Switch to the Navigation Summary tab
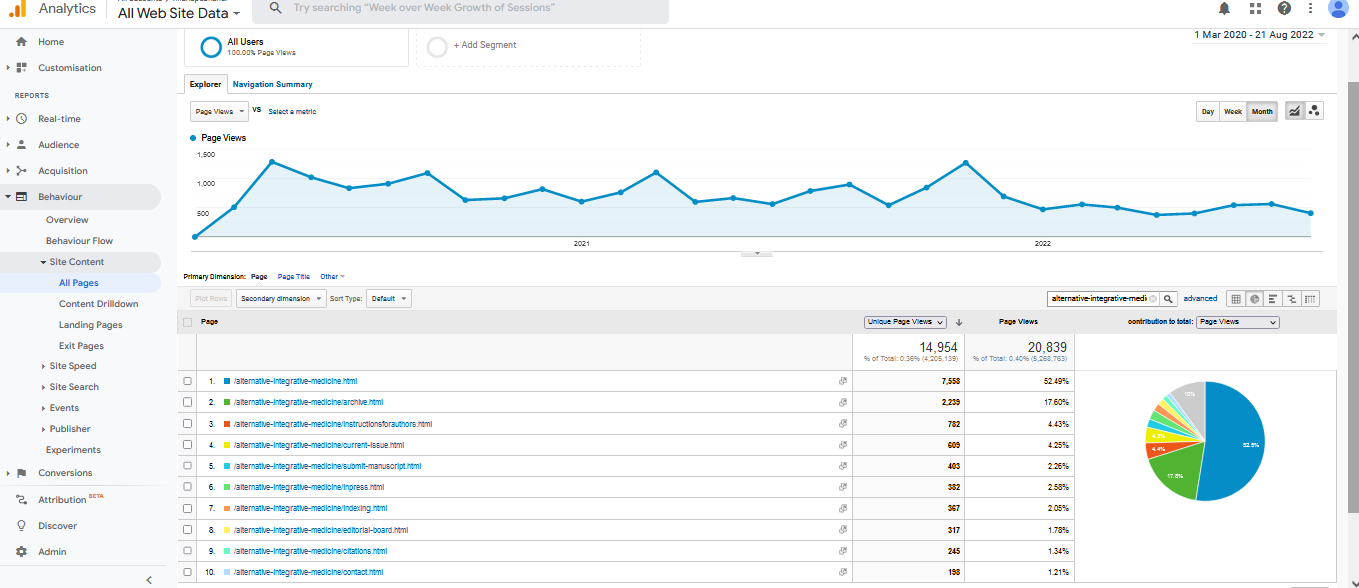Image resolution: width=1359 pixels, height=588 pixels. (x=272, y=84)
